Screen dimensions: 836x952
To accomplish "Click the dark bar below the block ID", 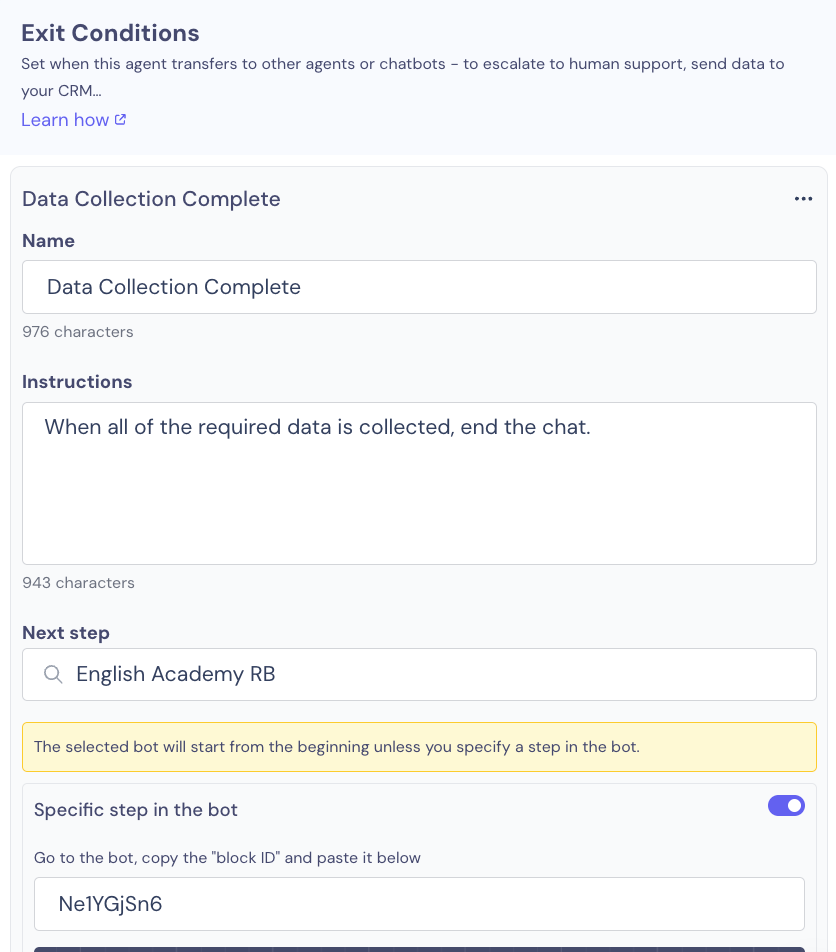I will point(420,949).
